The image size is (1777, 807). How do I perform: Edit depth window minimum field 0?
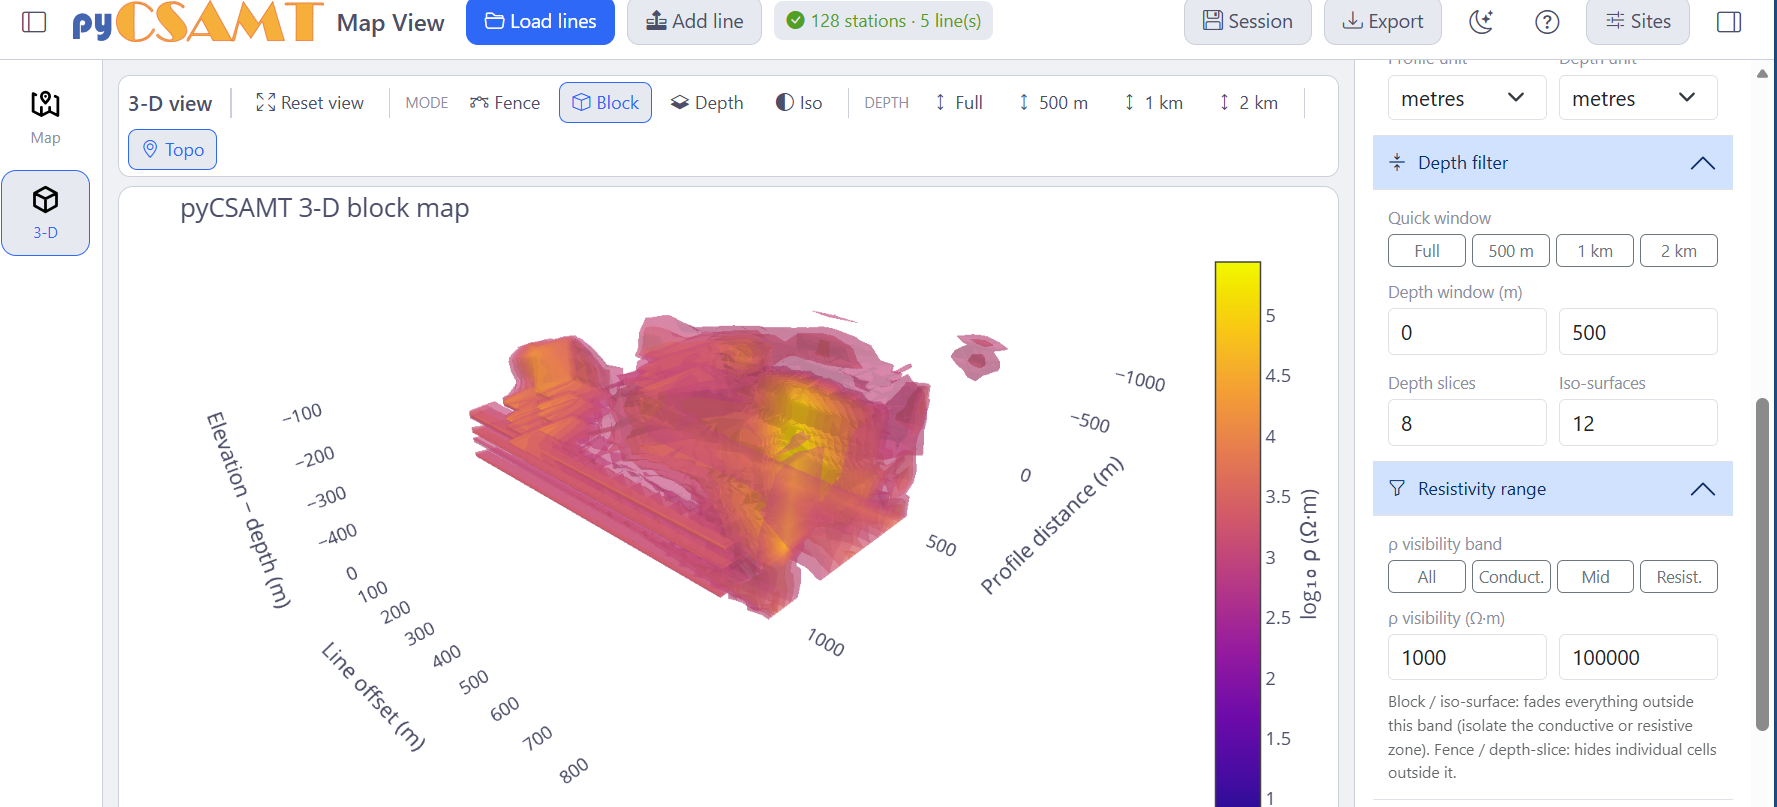click(x=1467, y=332)
